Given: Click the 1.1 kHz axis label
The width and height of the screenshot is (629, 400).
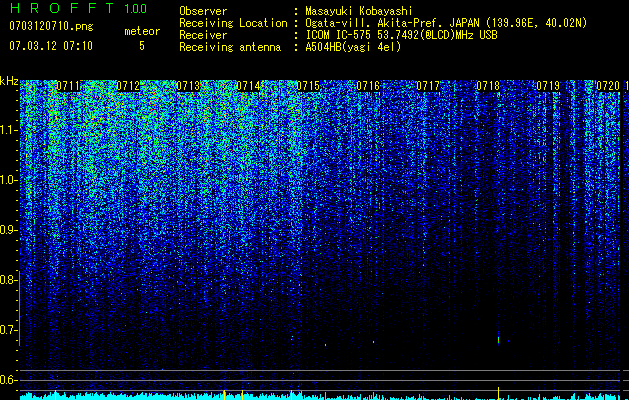Looking at the screenshot, I should point(8,130).
